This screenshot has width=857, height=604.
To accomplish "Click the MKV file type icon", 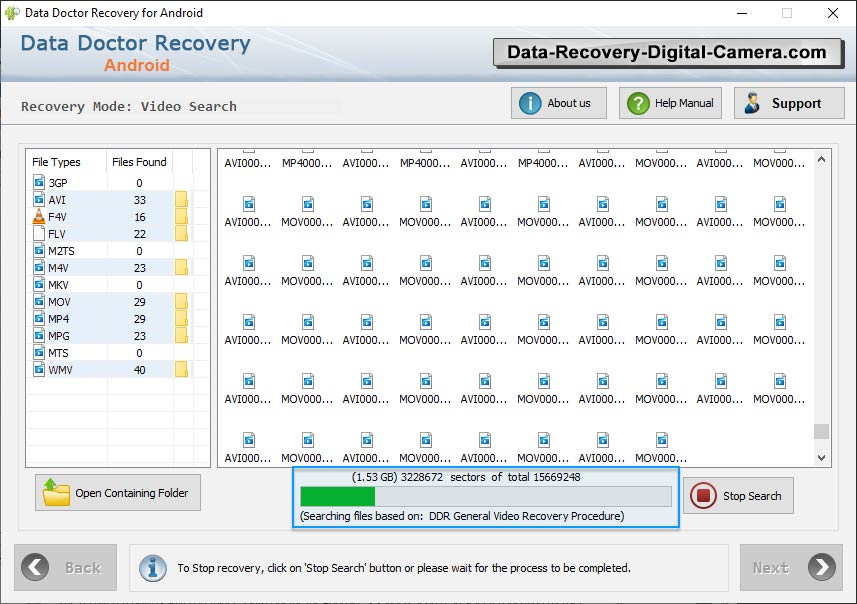I will point(39,284).
